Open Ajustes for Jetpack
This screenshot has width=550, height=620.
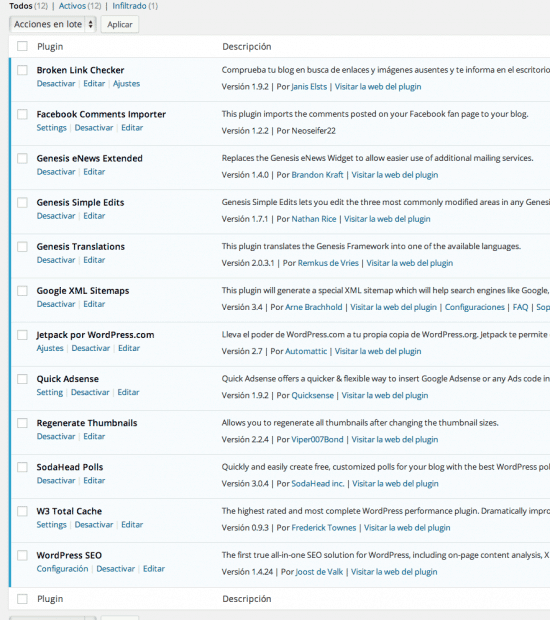click(x=50, y=348)
